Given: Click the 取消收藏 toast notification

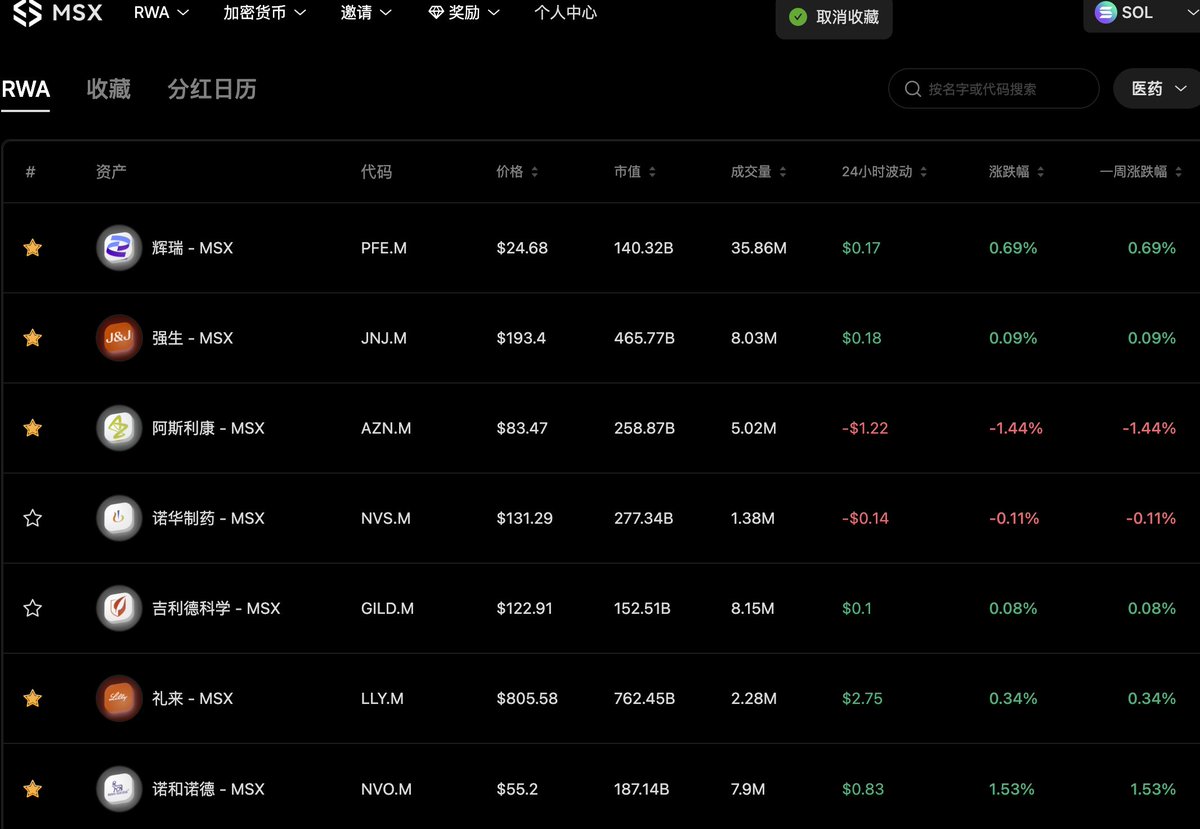Looking at the screenshot, I should (x=834, y=17).
